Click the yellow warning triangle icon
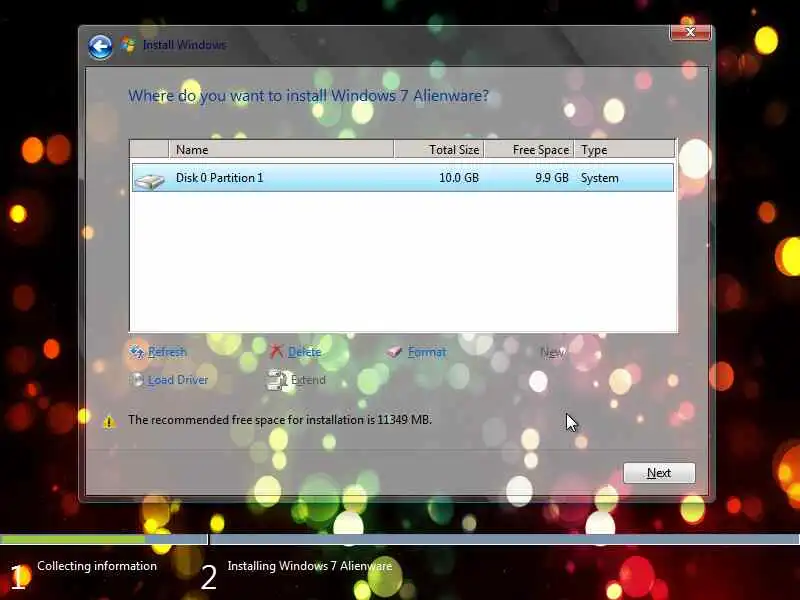The image size is (800, 600). tap(109, 421)
